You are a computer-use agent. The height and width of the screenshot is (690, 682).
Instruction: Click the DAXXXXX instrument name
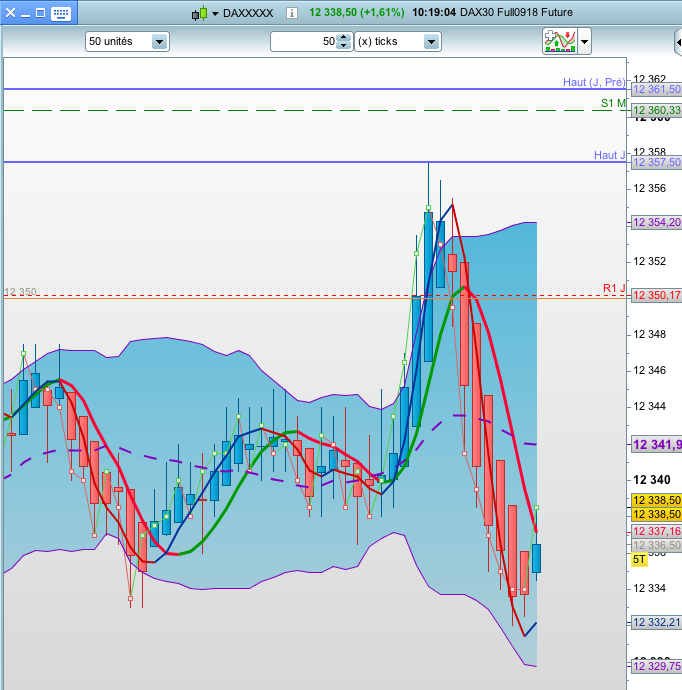(x=248, y=13)
